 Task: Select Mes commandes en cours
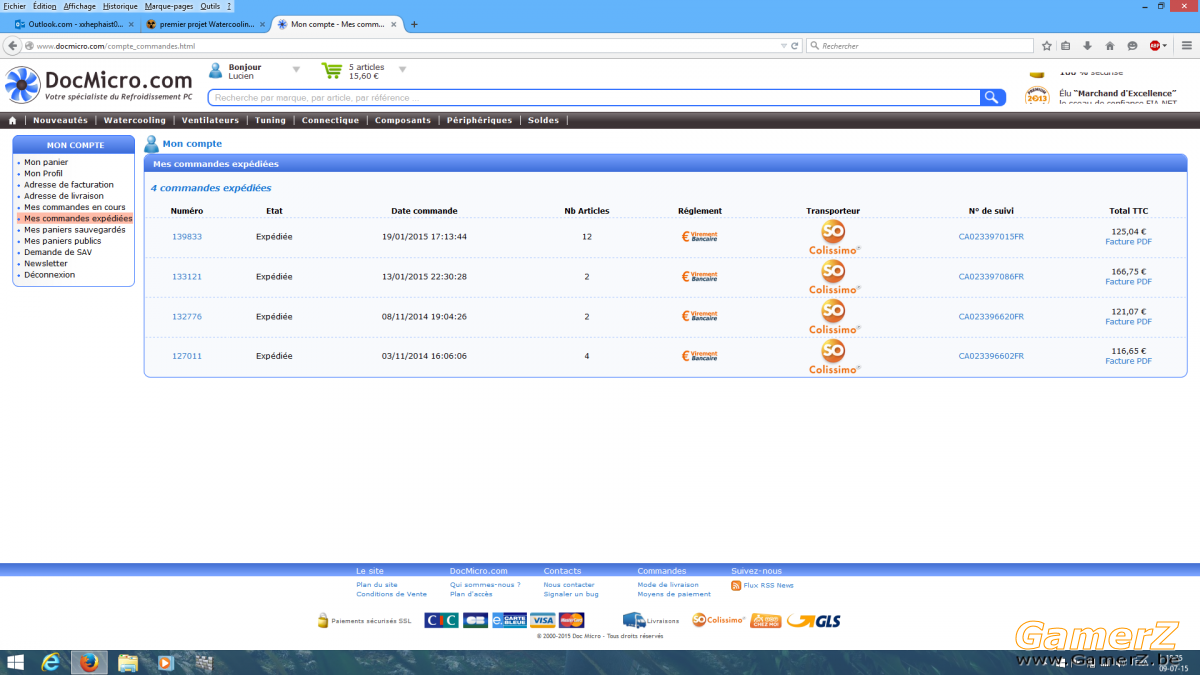[75, 207]
